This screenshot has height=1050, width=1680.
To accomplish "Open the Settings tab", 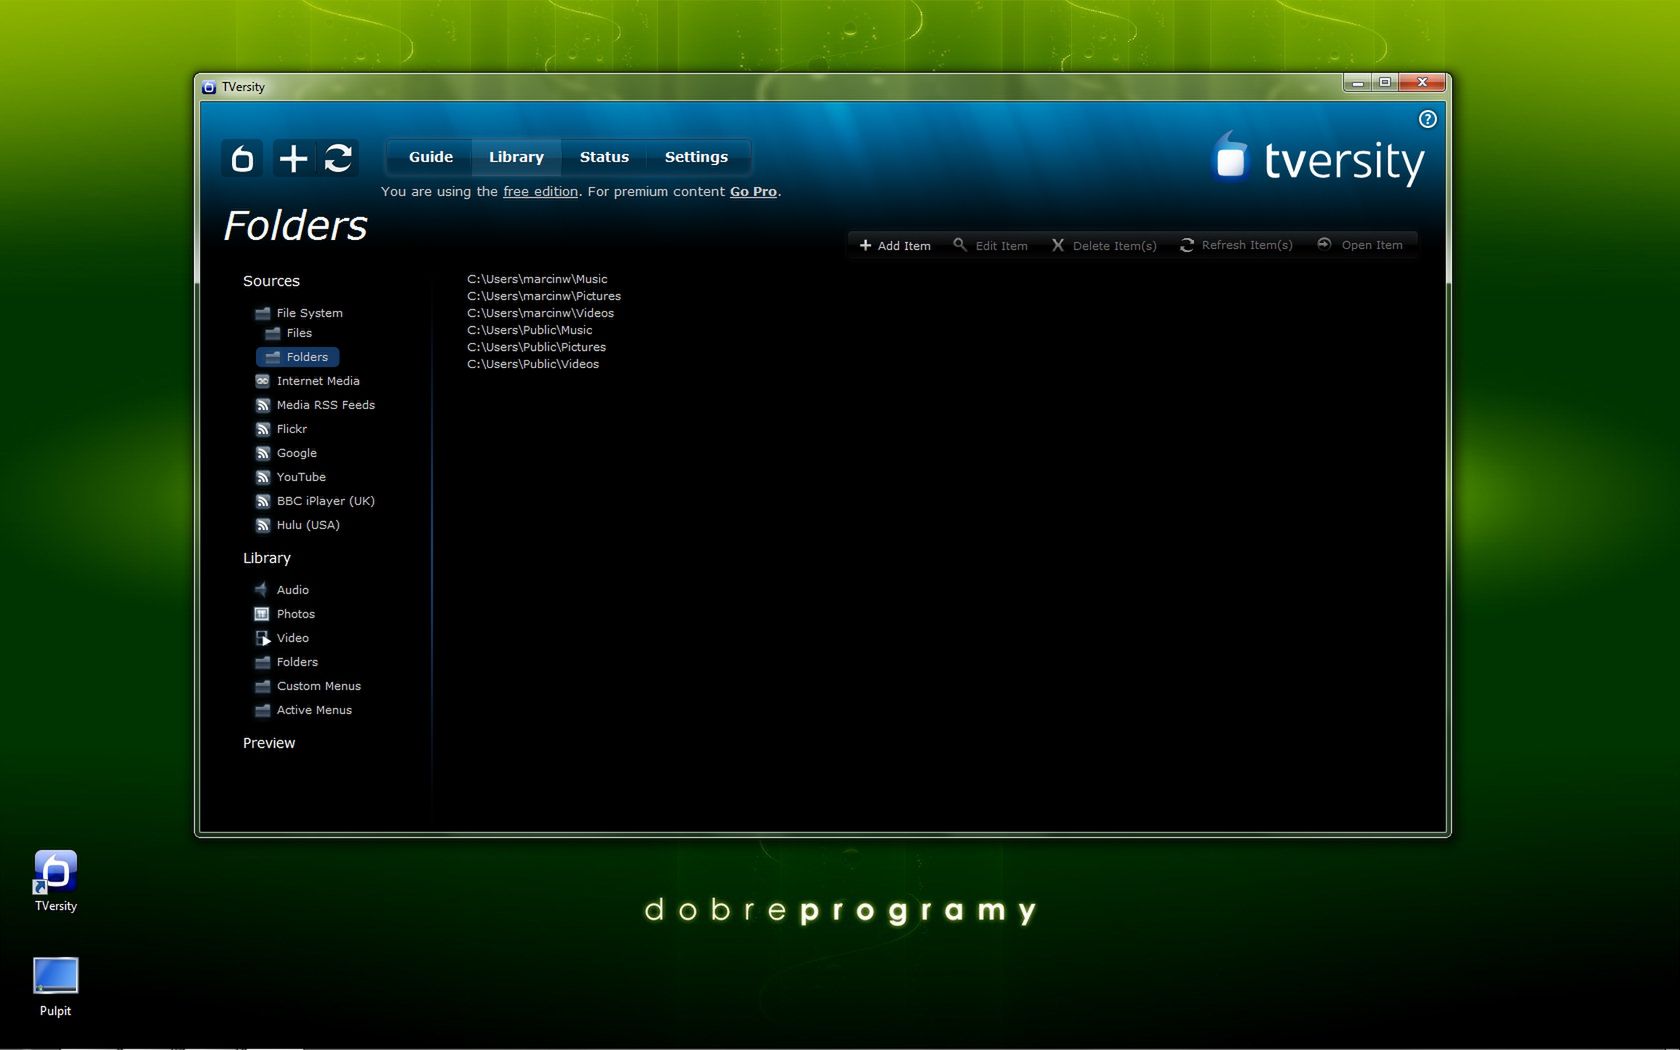I will pos(696,157).
